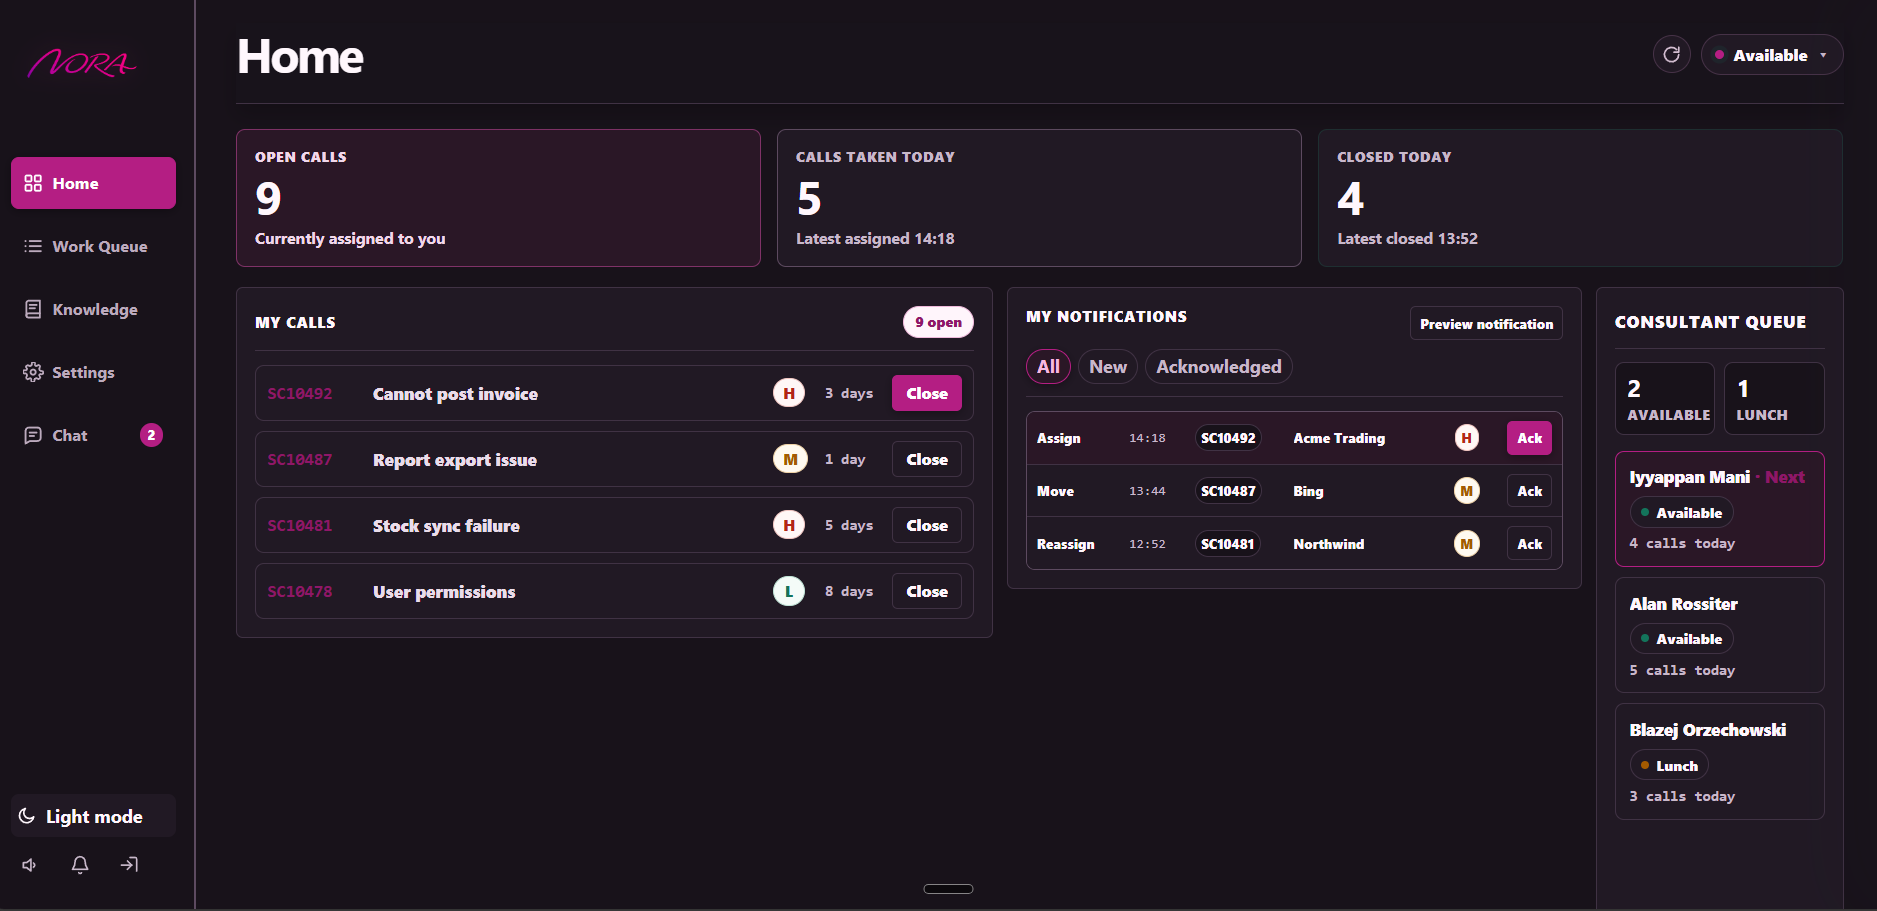Click the refresh icon button
The image size is (1877, 911).
[x=1671, y=55]
